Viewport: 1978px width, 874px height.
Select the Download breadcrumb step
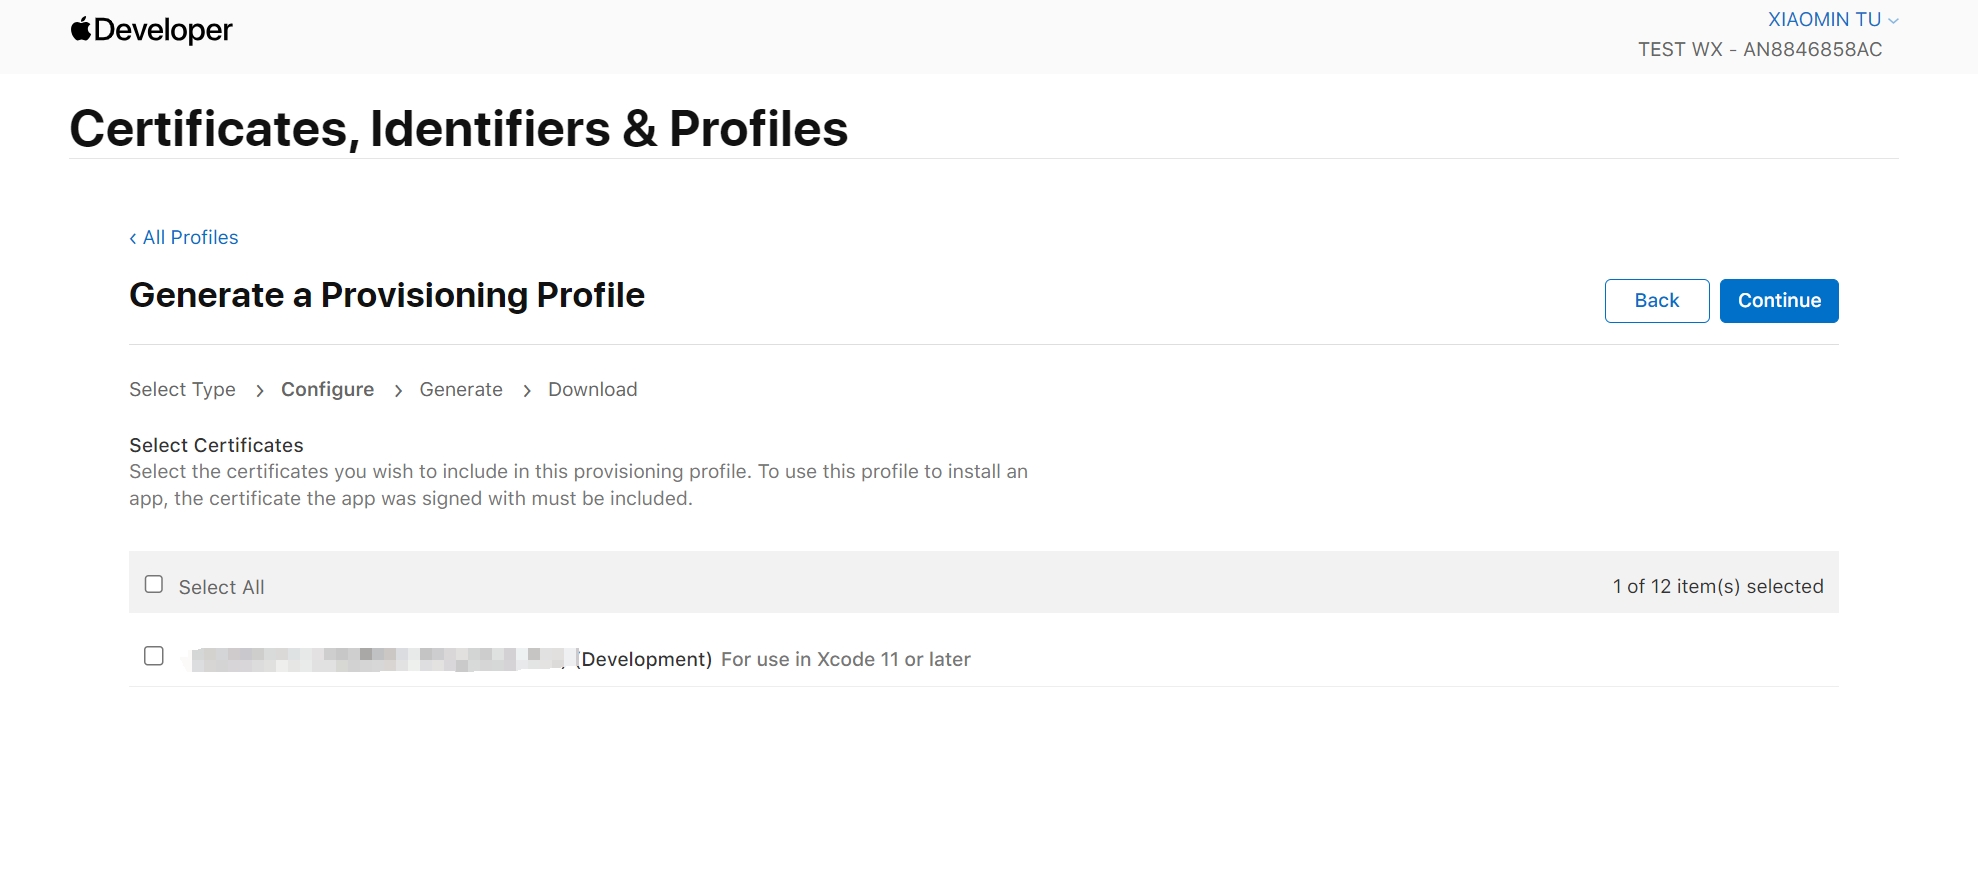[x=592, y=389]
